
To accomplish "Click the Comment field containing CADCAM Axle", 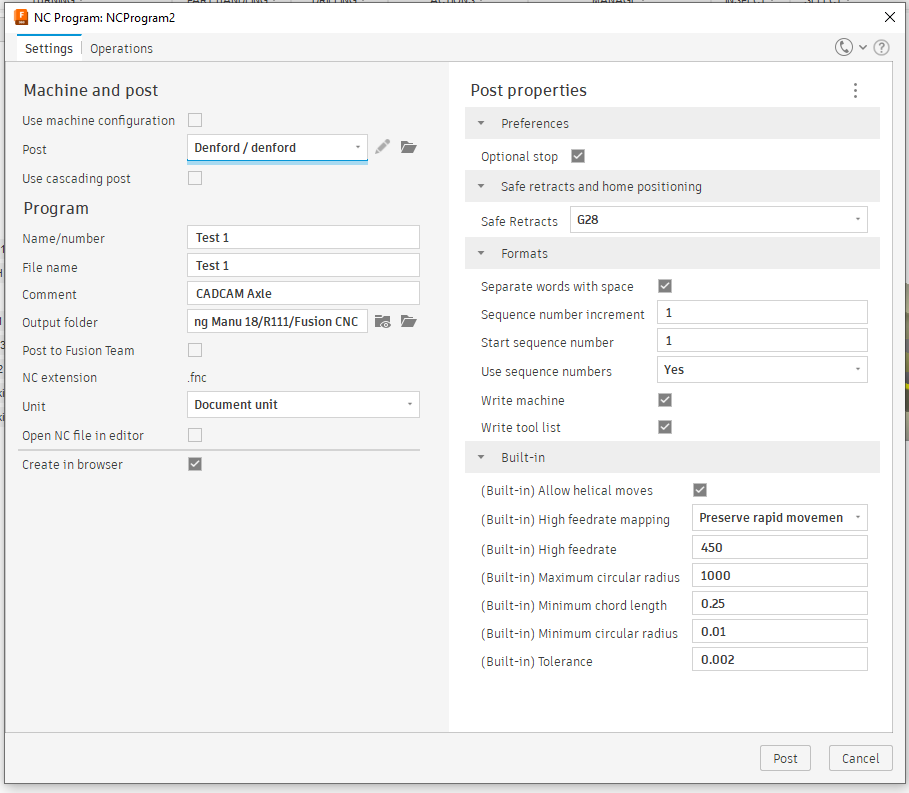I will point(303,292).
